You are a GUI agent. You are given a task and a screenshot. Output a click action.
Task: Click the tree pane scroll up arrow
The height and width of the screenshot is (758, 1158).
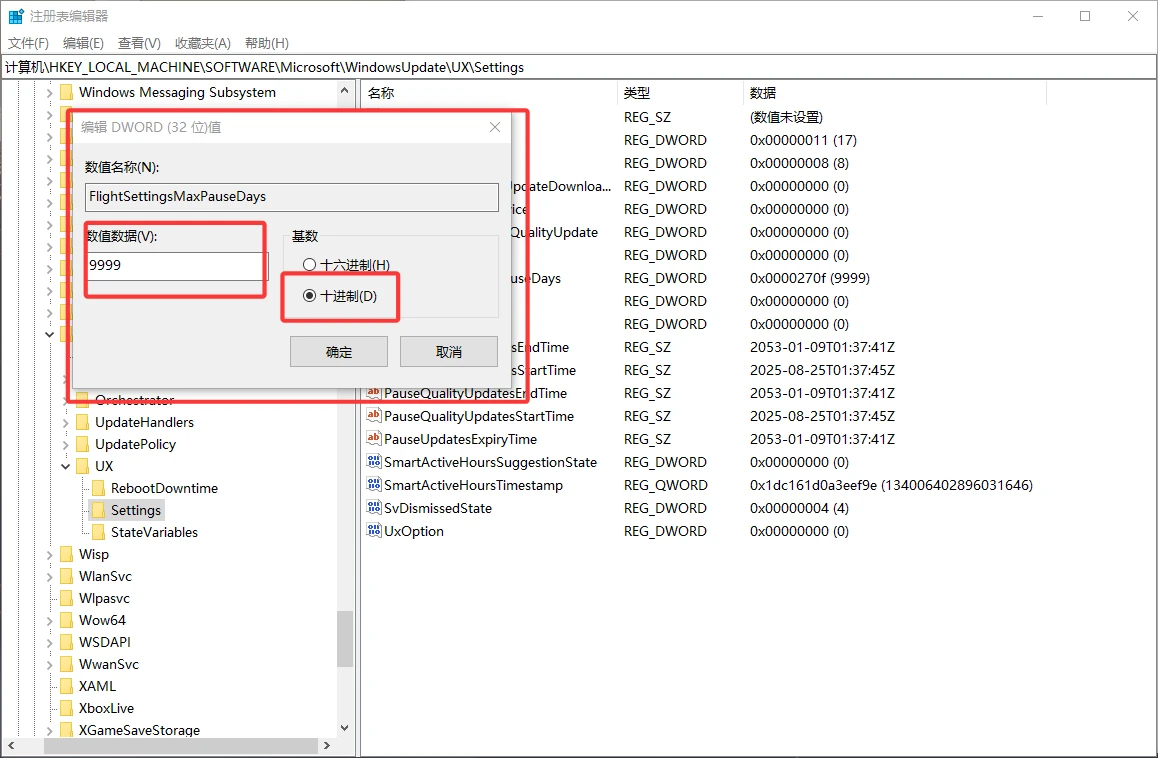(x=345, y=90)
